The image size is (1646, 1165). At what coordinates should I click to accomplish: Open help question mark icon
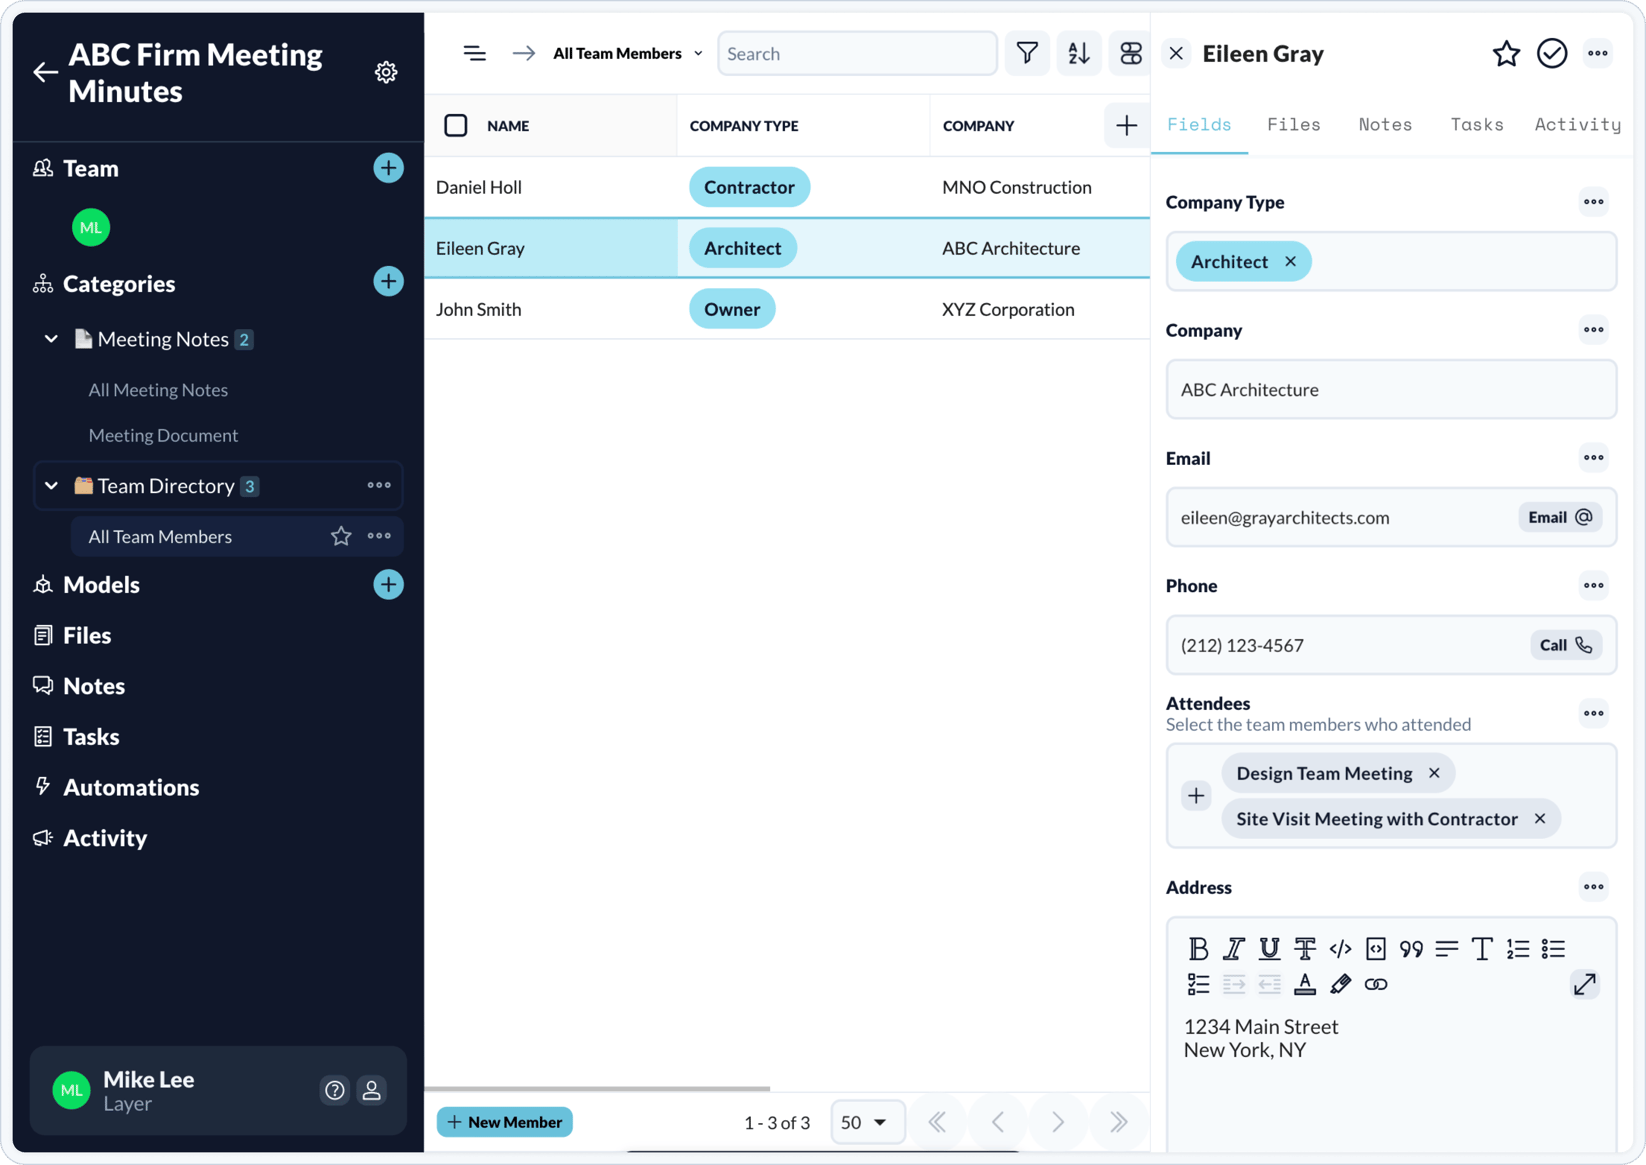pyautogui.click(x=335, y=1090)
